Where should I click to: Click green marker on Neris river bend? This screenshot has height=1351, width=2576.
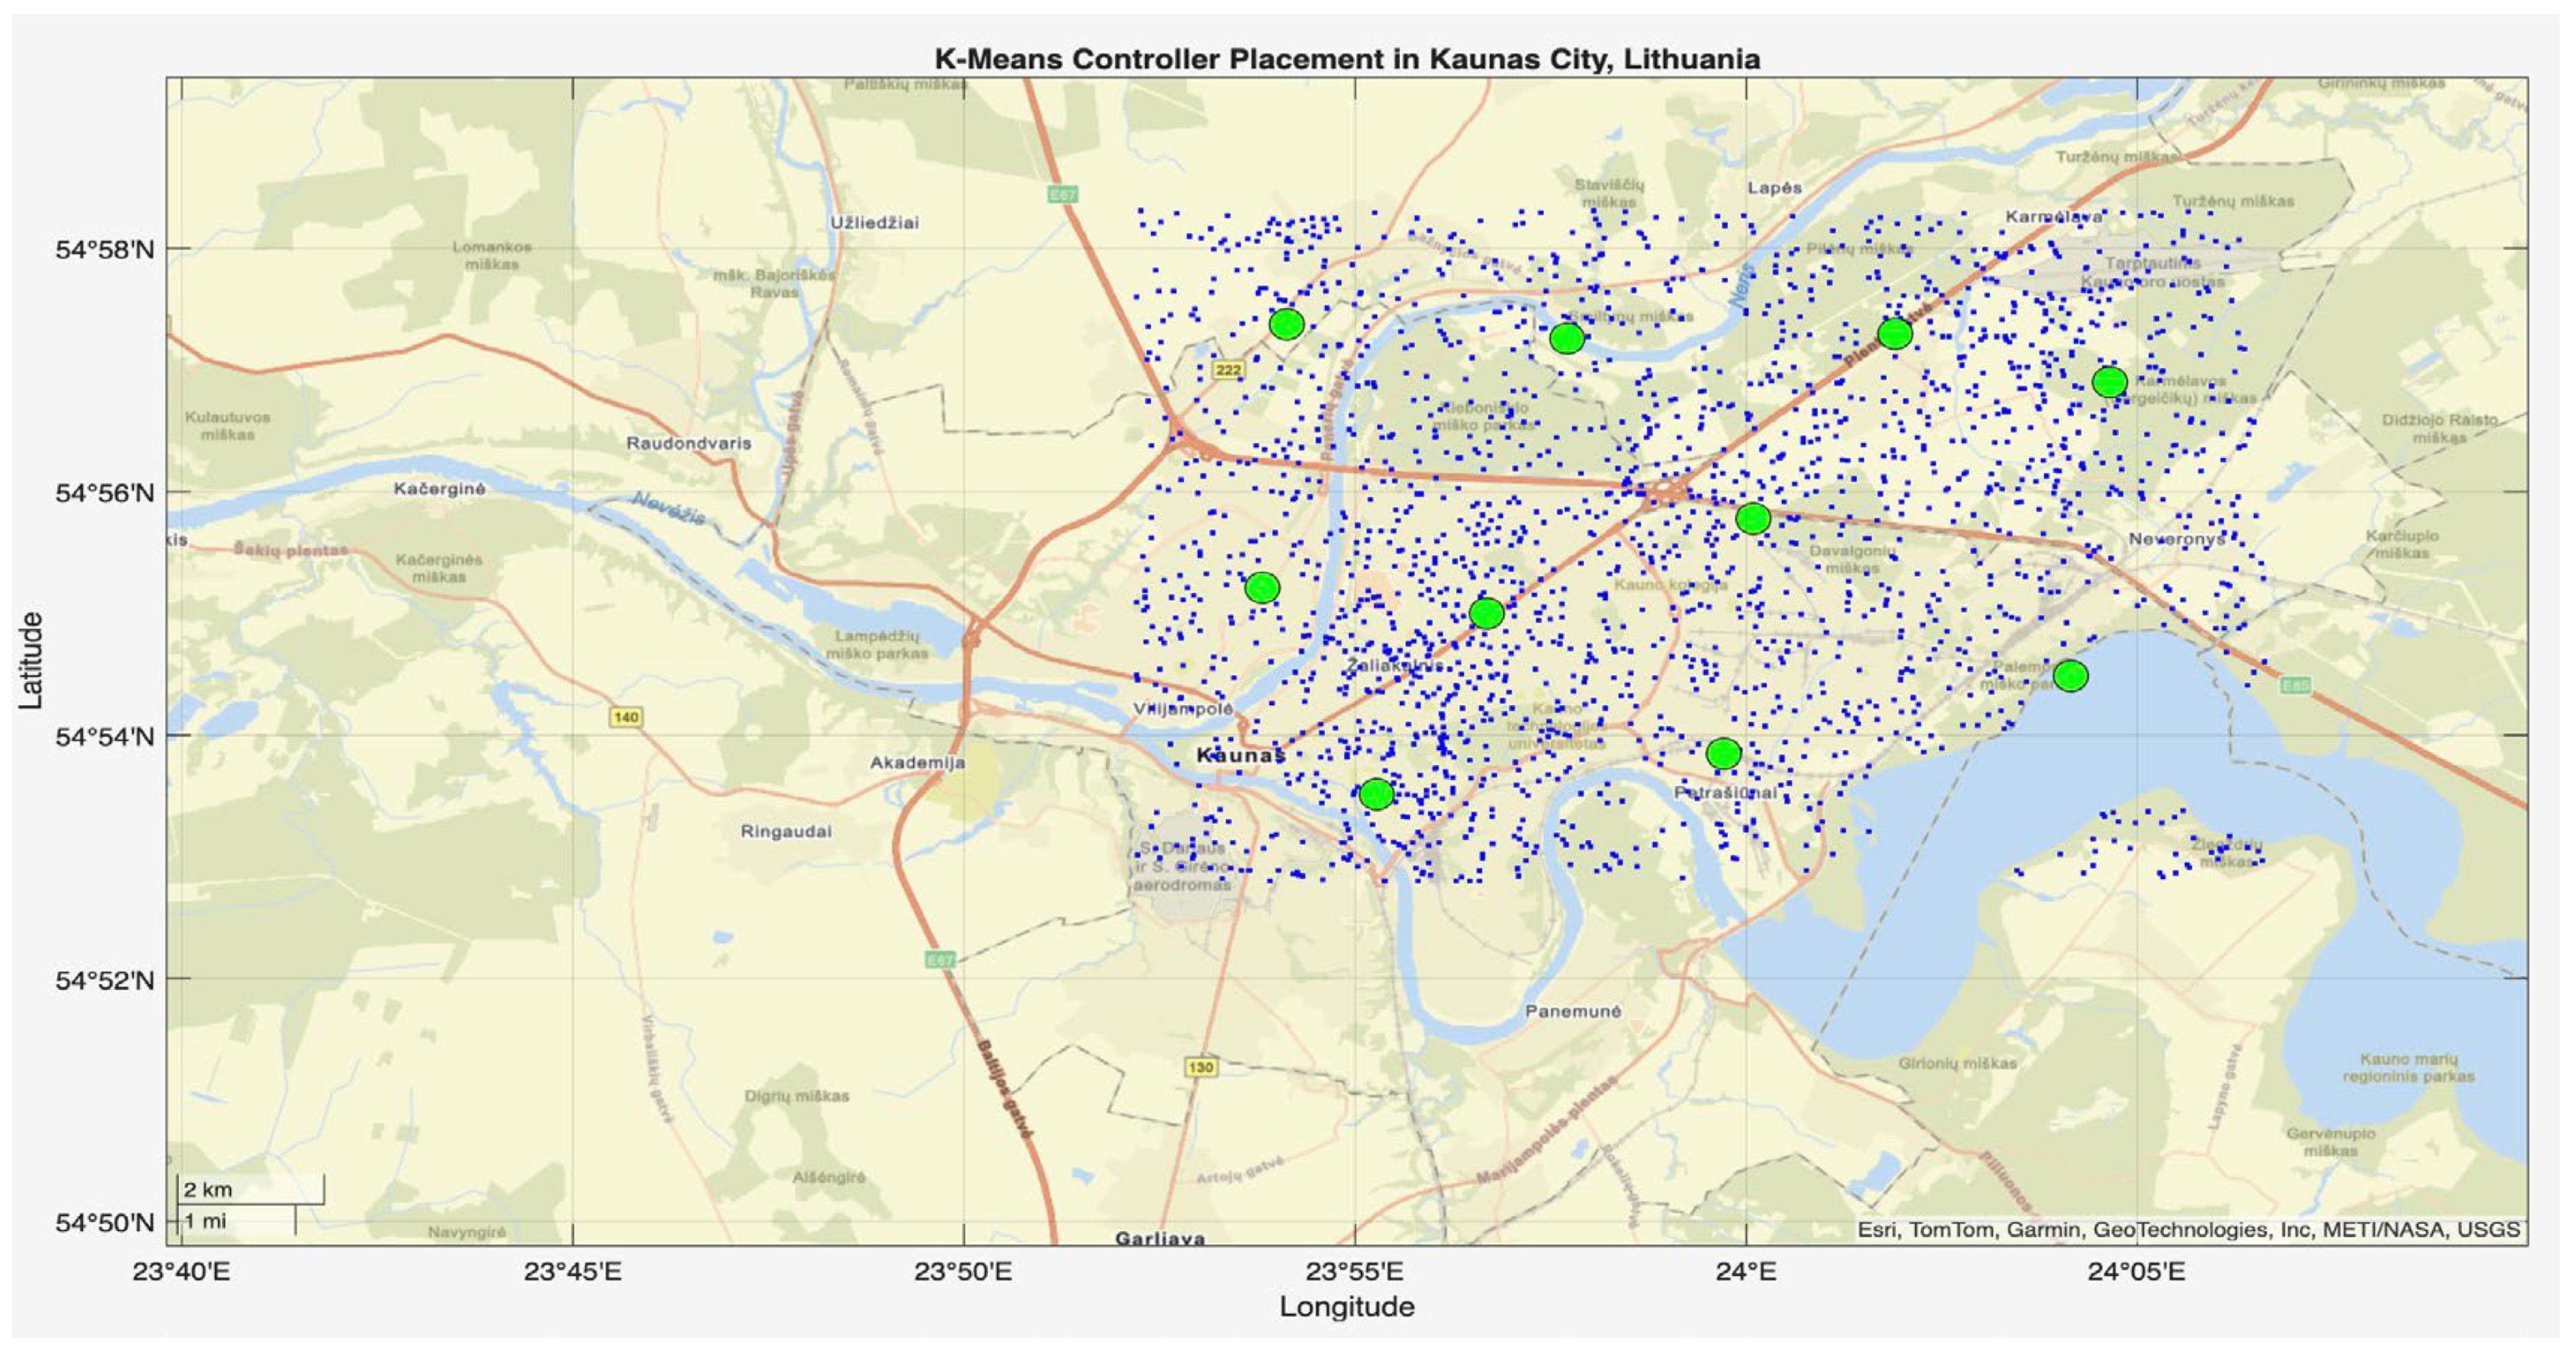tap(1566, 339)
